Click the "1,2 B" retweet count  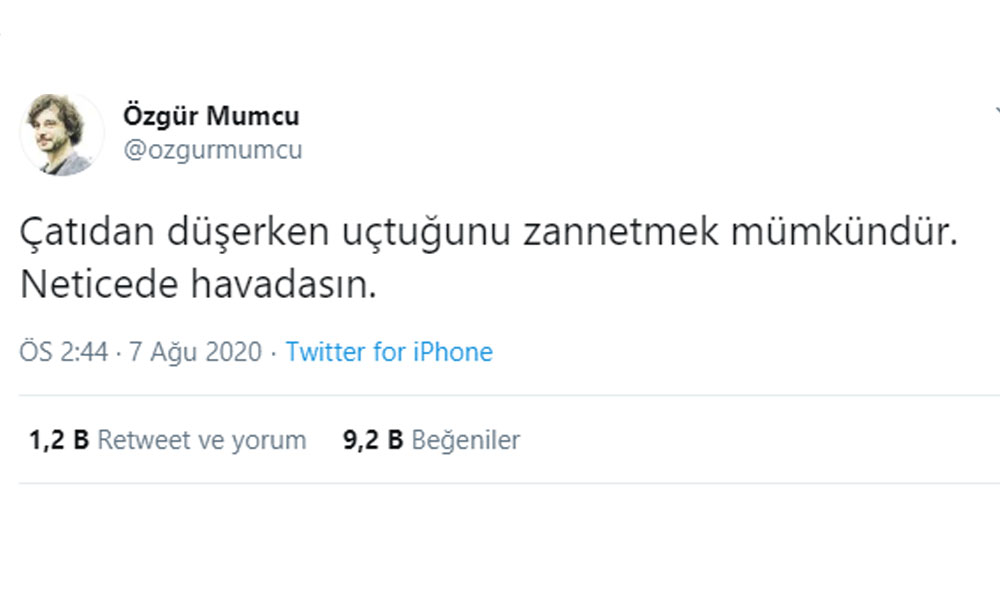(x=60, y=440)
